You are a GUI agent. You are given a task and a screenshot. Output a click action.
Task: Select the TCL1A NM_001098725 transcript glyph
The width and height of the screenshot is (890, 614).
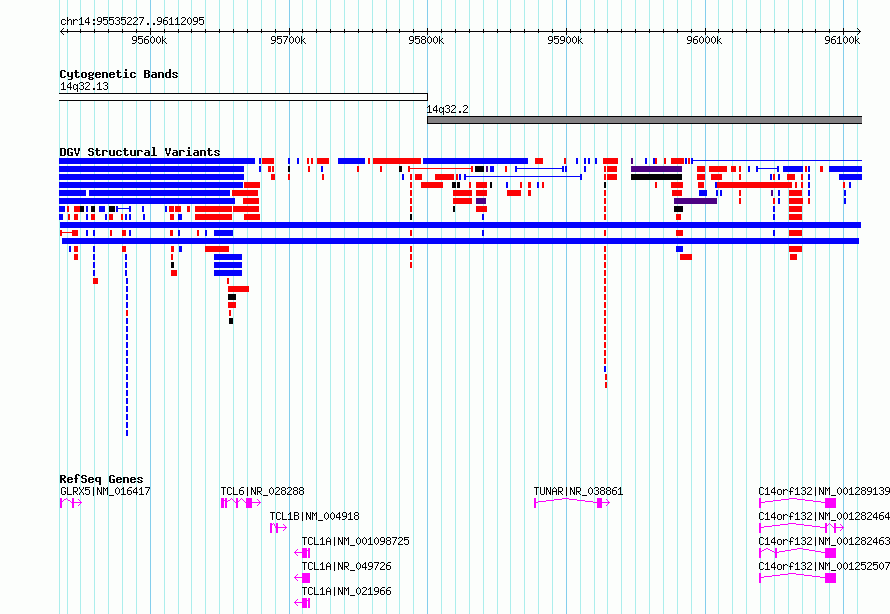click(x=302, y=553)
